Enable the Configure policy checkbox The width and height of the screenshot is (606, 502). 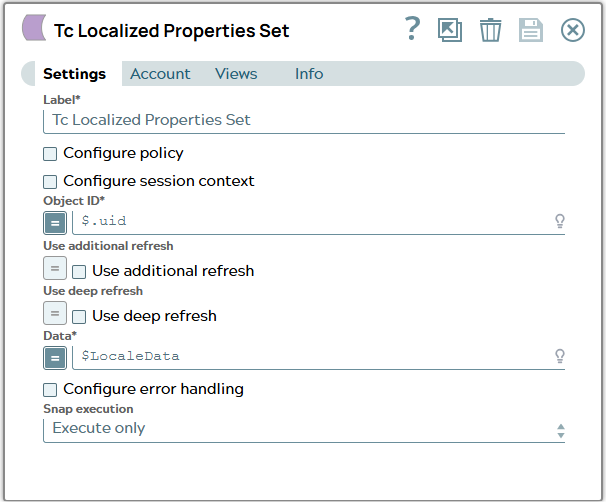50,154
